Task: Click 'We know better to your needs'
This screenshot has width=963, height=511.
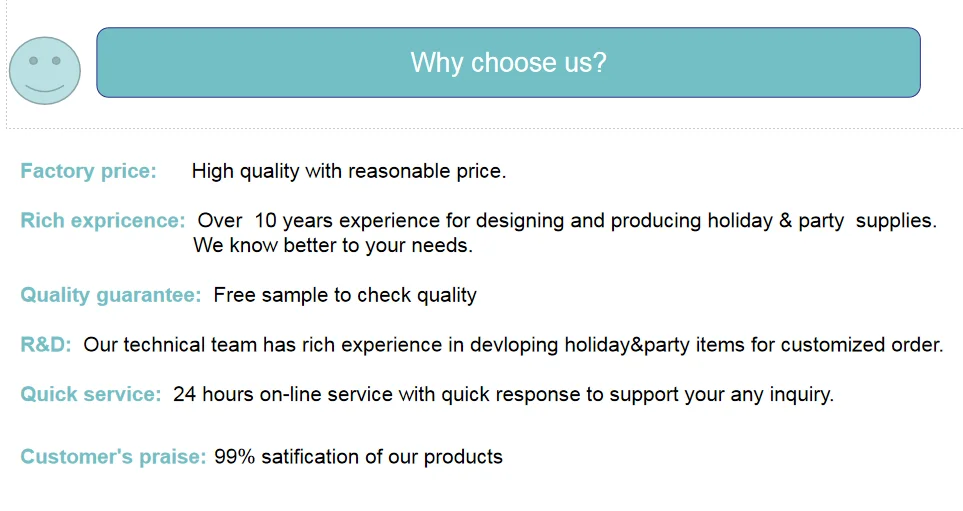Action: (x=333, y=245)
